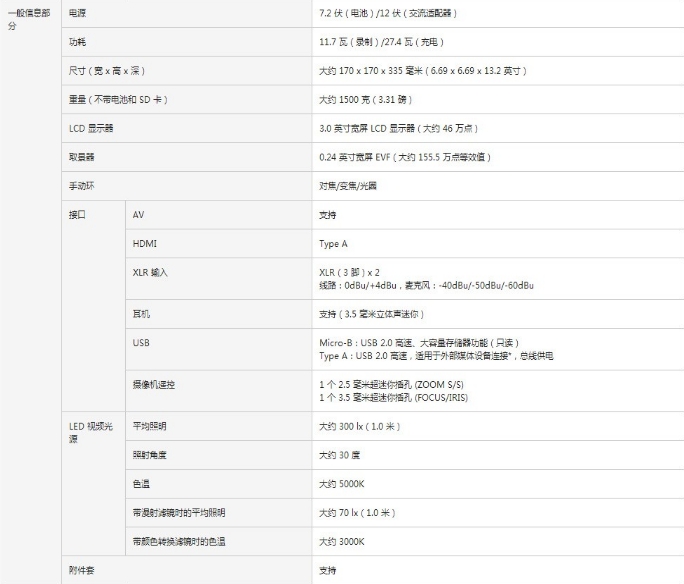
Task: Select the XLR（3 脚）x 2 text
Action: pyautogui.click(x=349, y=273)
